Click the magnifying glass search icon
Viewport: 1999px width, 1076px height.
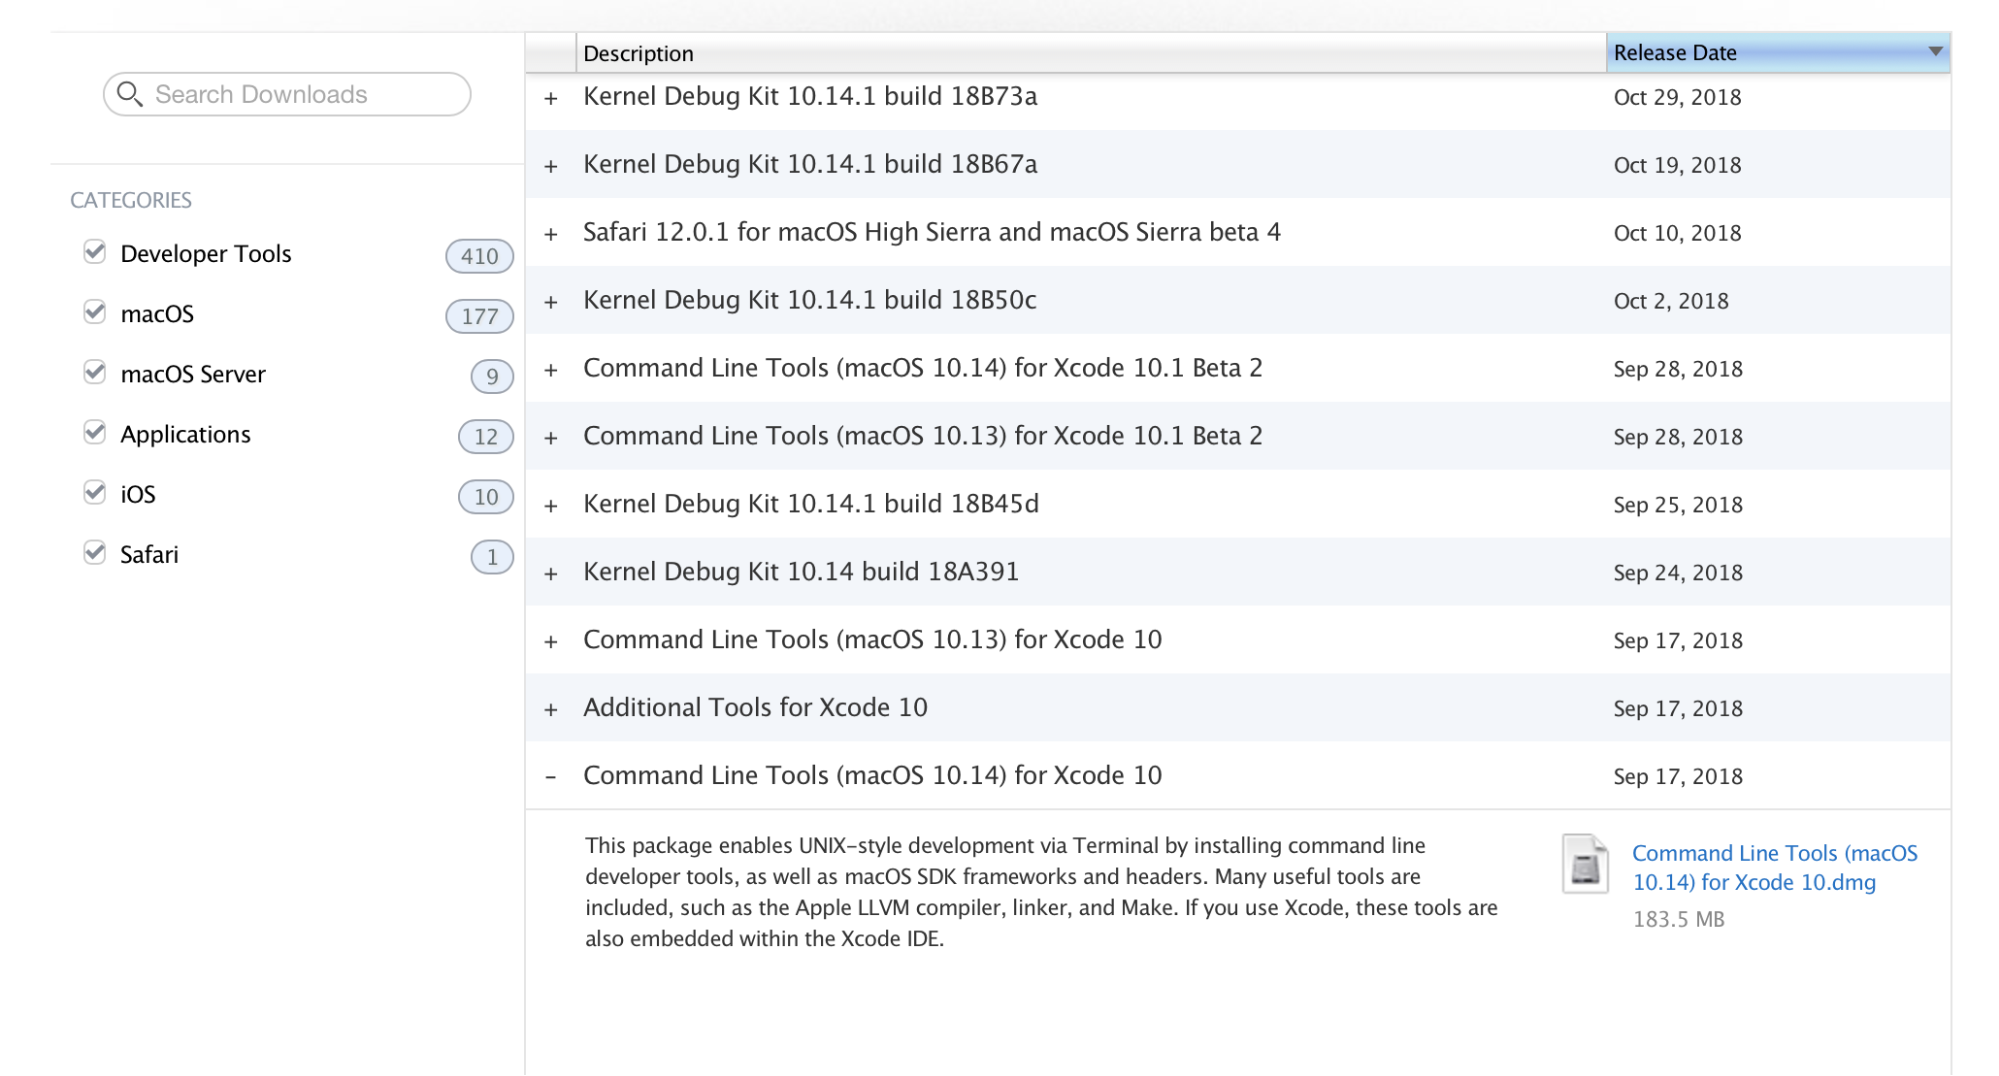click(130, 94)
